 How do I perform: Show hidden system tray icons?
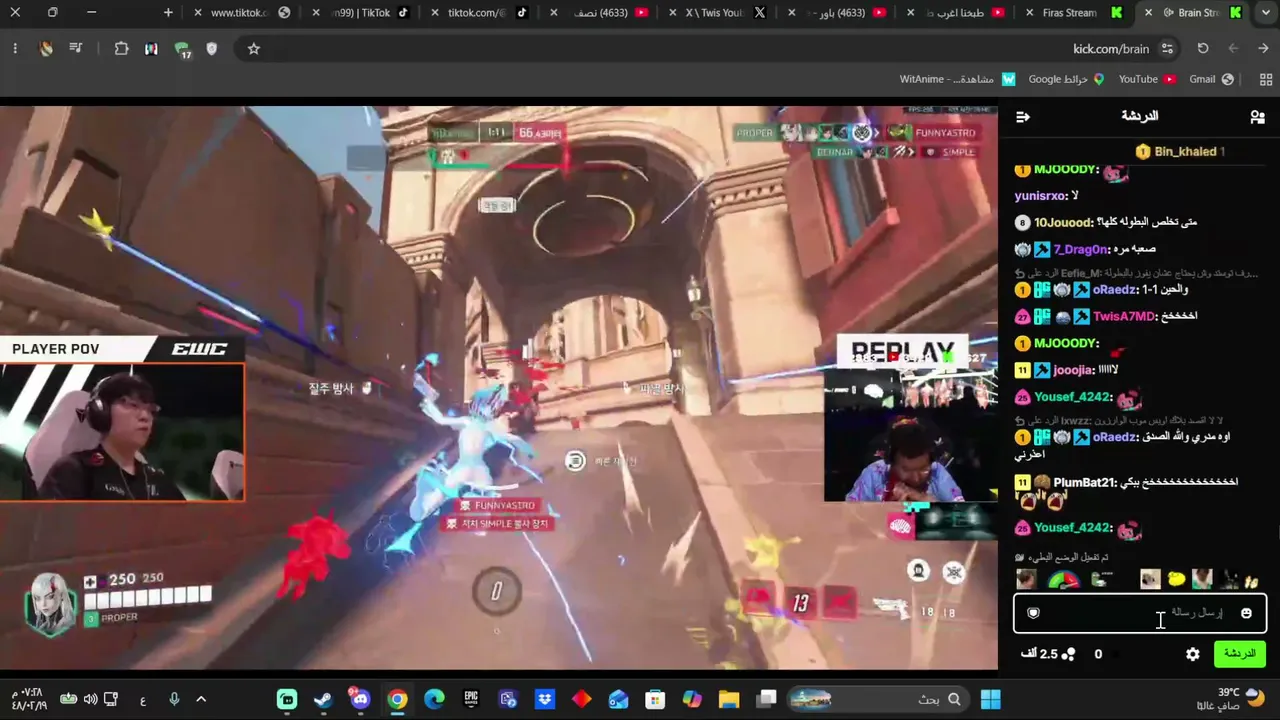pos(201,699)
